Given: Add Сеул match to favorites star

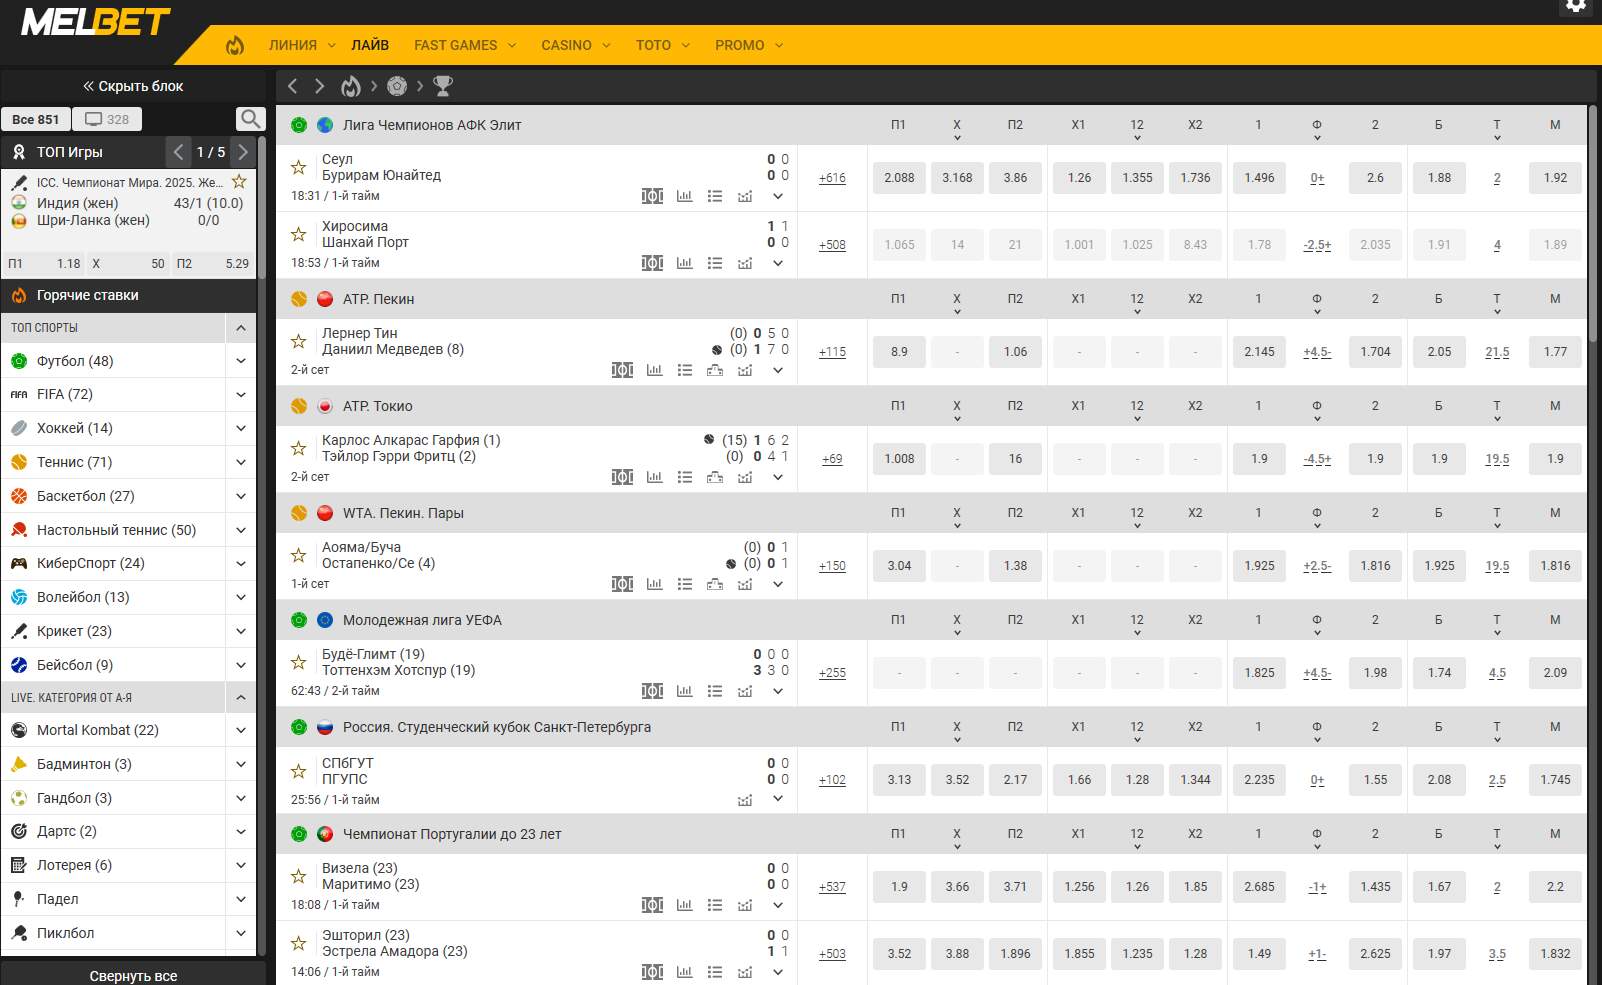Looking at the screenshot, I should [x=298, y=168].
